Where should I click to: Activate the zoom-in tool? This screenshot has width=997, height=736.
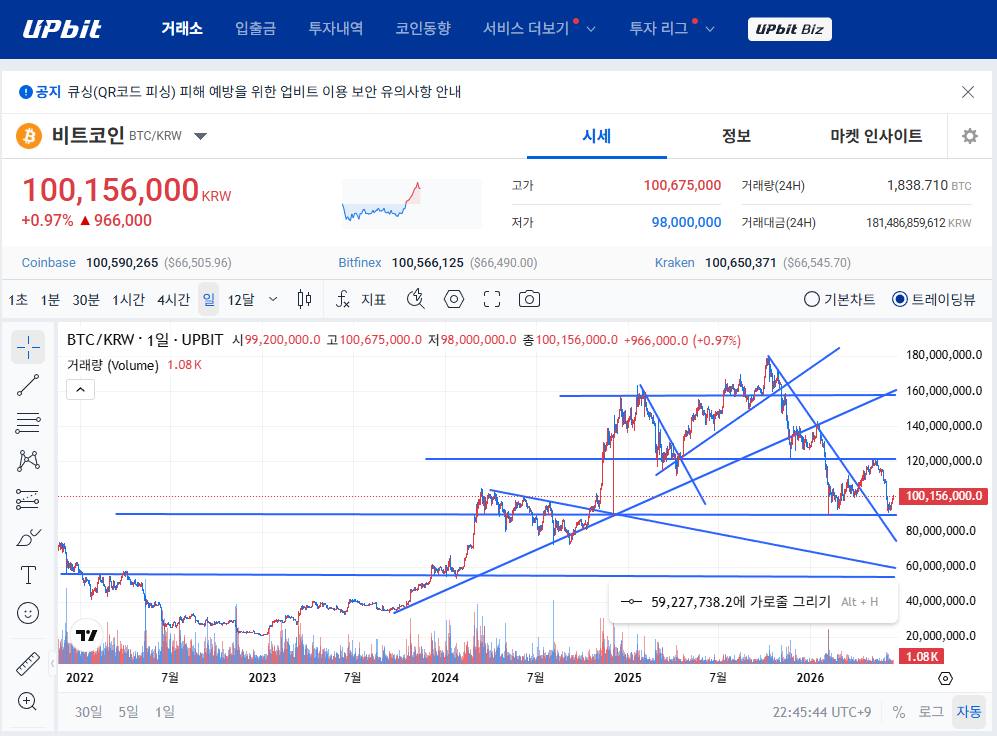coord(27,702)
